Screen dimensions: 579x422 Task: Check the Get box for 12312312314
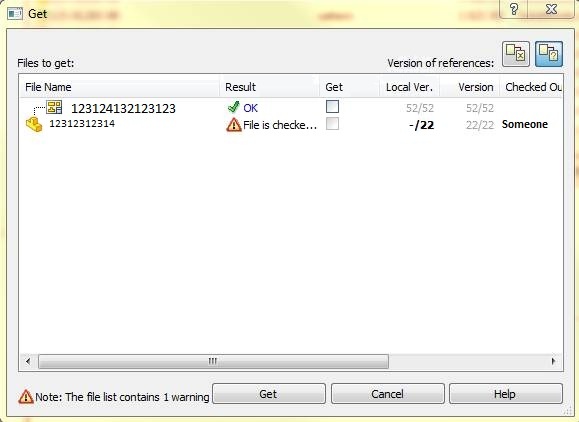[332, 124]
